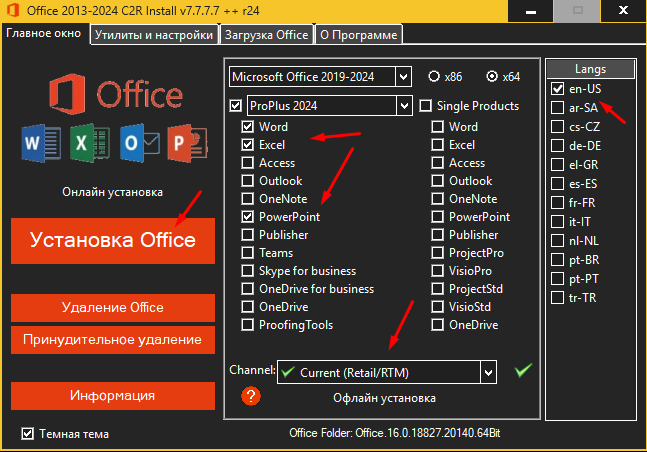Check Access under Single Products
The image size is (647, 452).
[437, 163]
